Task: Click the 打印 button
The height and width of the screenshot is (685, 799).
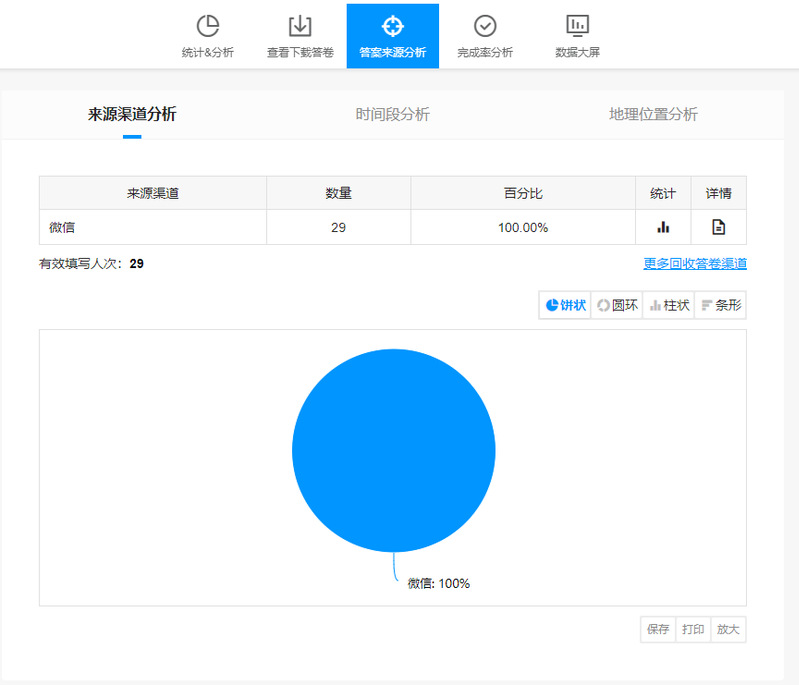Action: click(693, 629)
